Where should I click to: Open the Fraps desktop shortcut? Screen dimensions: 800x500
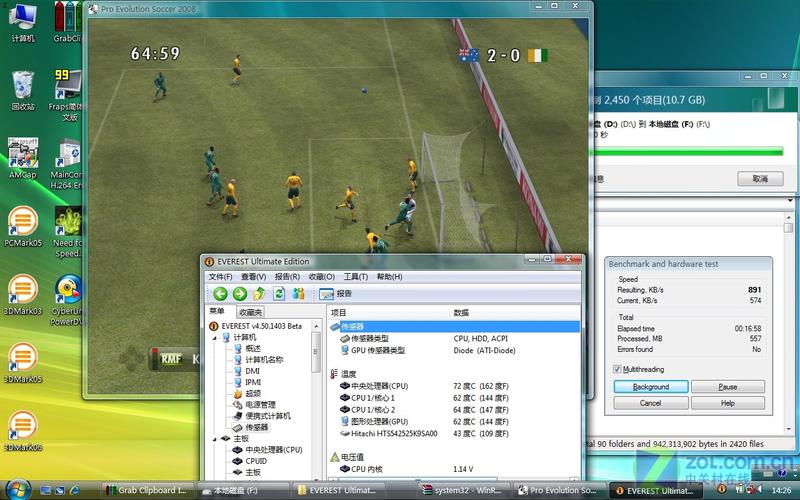pyautogui.click(x=67, y=95)
